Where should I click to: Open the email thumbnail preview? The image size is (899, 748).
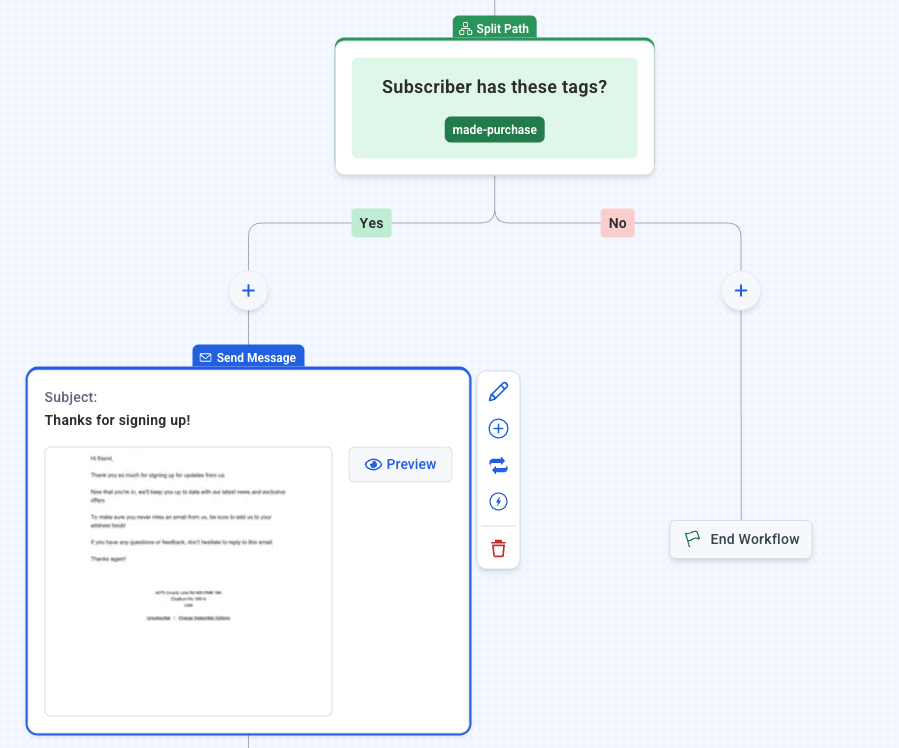pos(189,581)
